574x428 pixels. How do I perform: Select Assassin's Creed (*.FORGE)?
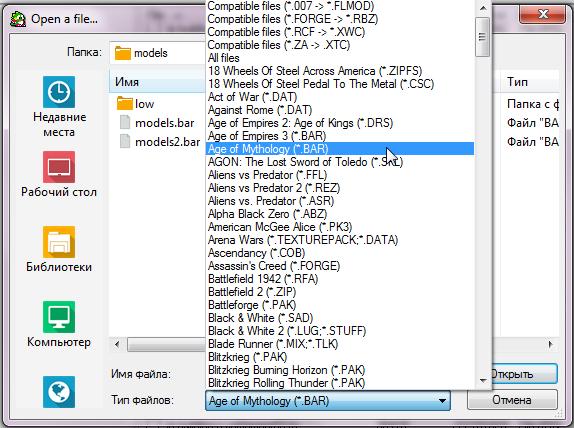point(340,266)
